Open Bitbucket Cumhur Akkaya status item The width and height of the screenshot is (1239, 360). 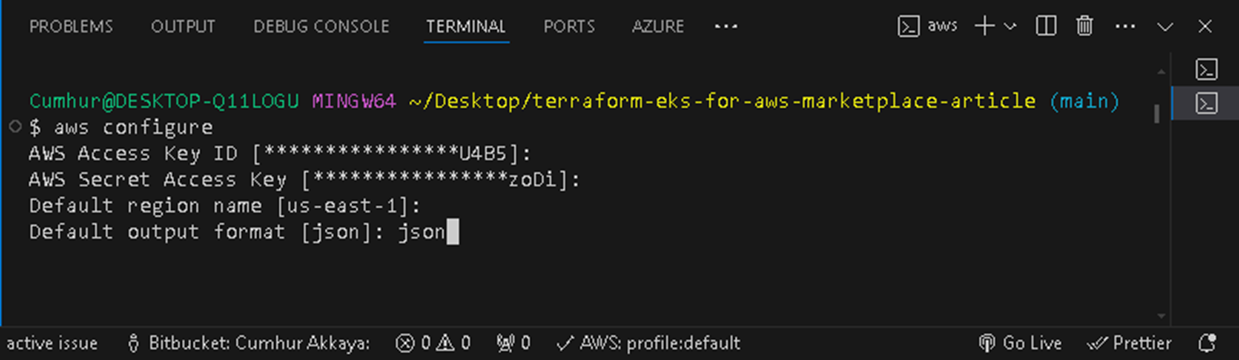pos(248,343)
